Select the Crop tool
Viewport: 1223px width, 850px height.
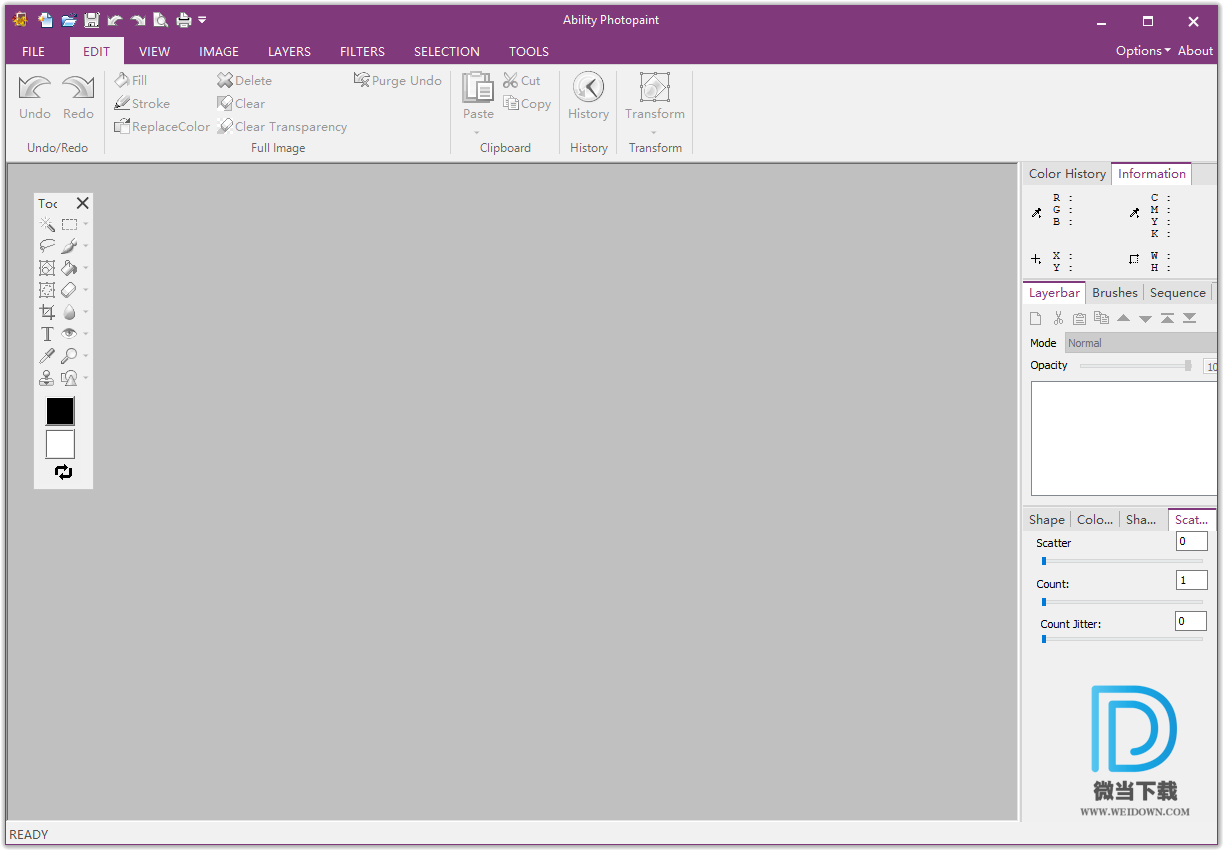point(47,312)
